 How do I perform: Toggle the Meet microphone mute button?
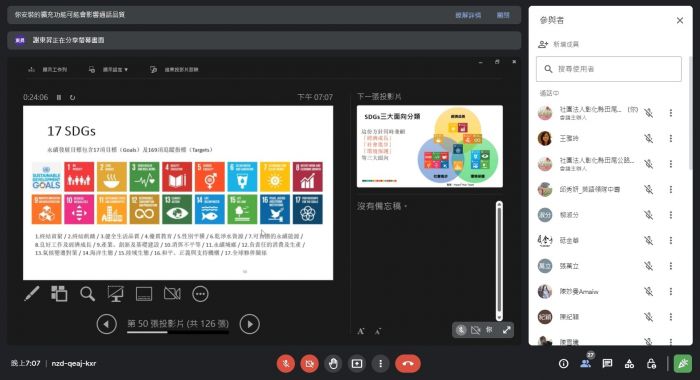[286, 363]
